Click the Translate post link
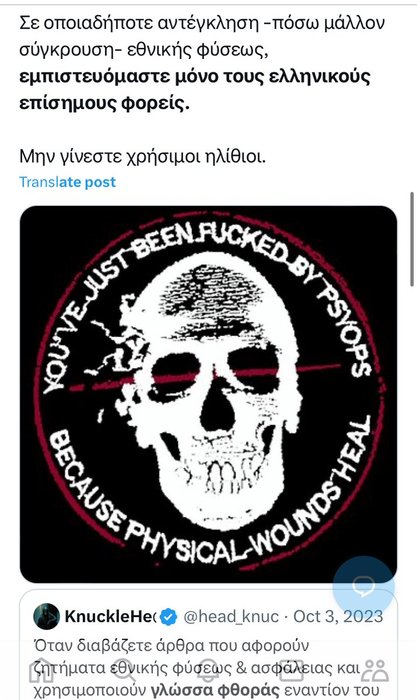This screenshot has height=700, width=417. pos(67,182)
